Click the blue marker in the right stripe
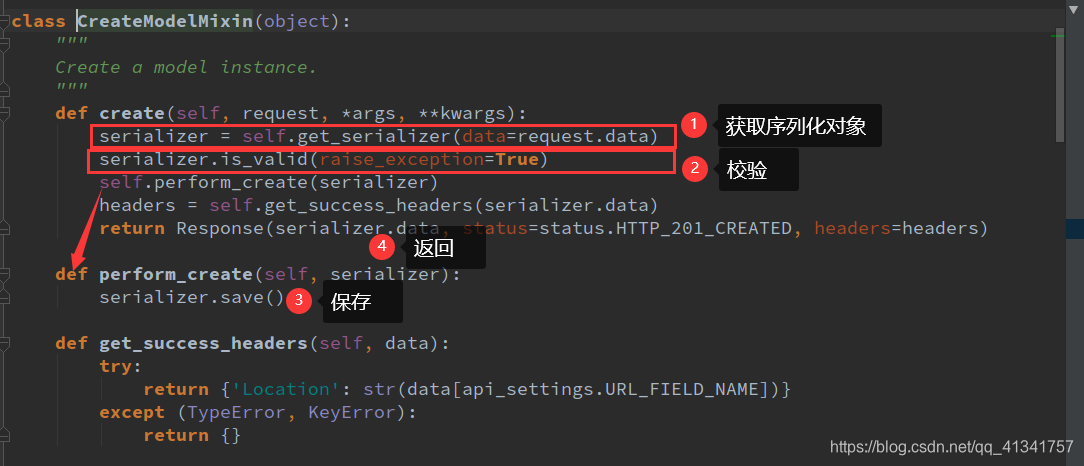Viewport: 1084px width, 466px height. coord(1074,229)
